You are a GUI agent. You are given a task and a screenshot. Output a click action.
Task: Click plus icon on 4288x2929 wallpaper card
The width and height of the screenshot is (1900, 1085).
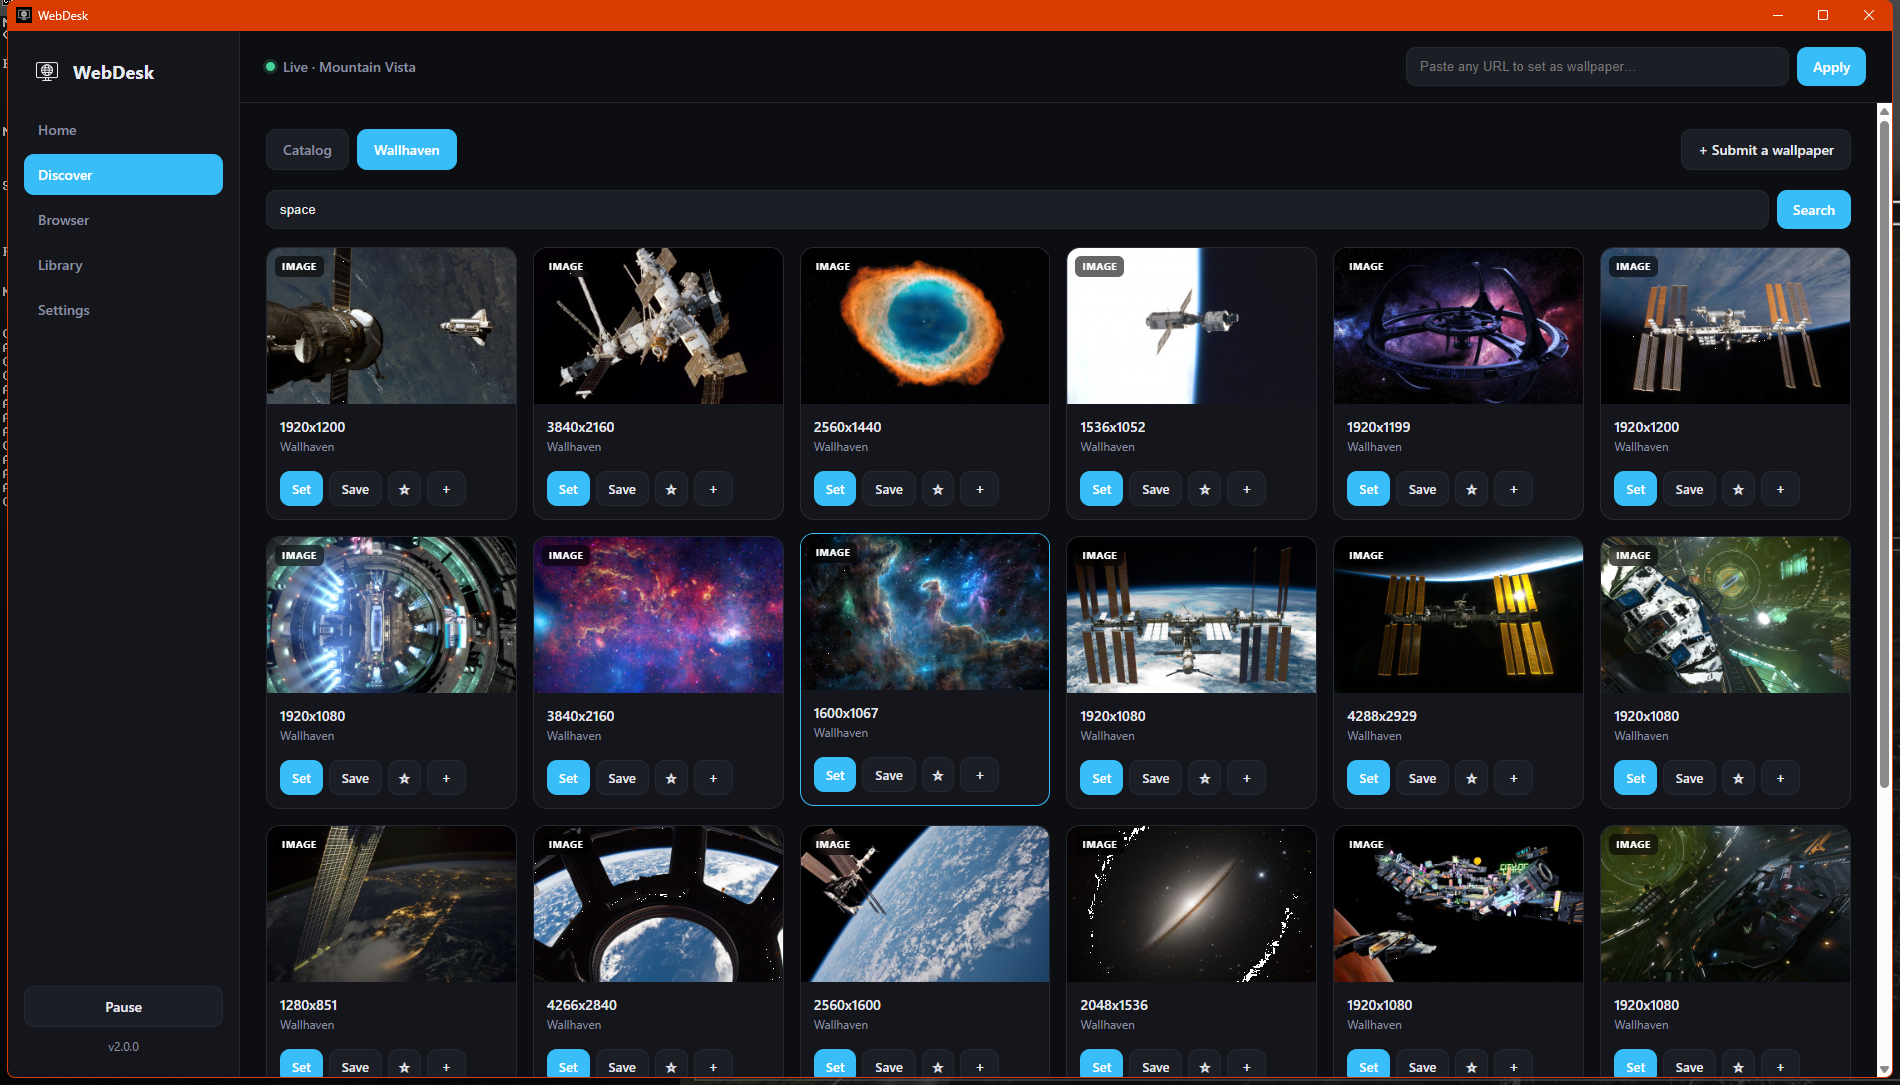tap(1514, 778)
